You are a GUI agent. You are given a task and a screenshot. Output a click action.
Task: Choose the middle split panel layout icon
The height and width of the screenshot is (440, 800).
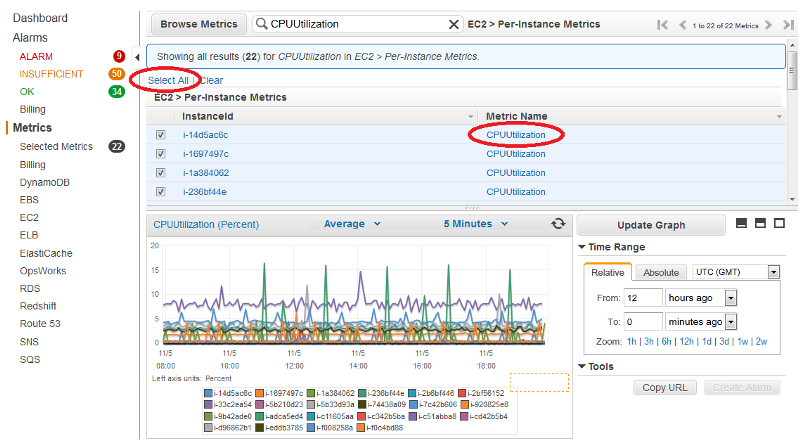(x=760, y=223)
